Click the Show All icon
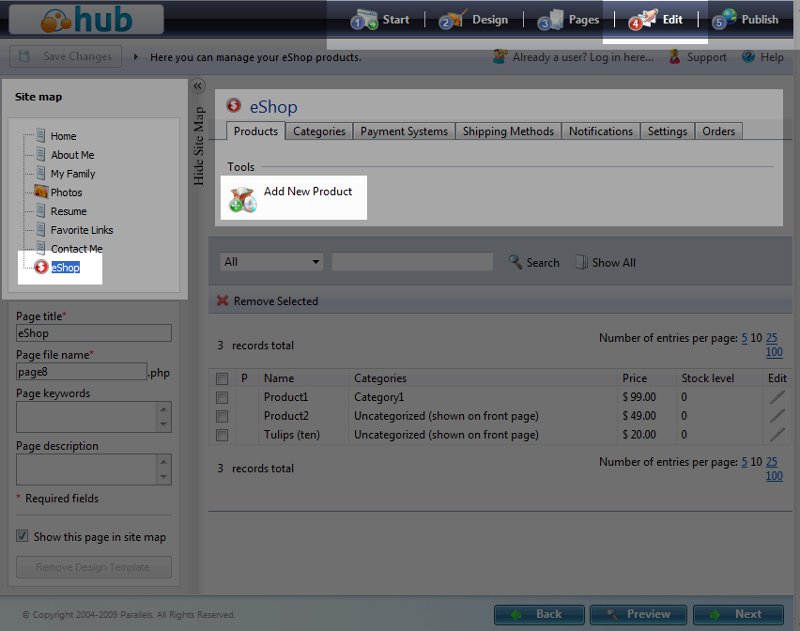The image size is (800, 631). (581, 262)
